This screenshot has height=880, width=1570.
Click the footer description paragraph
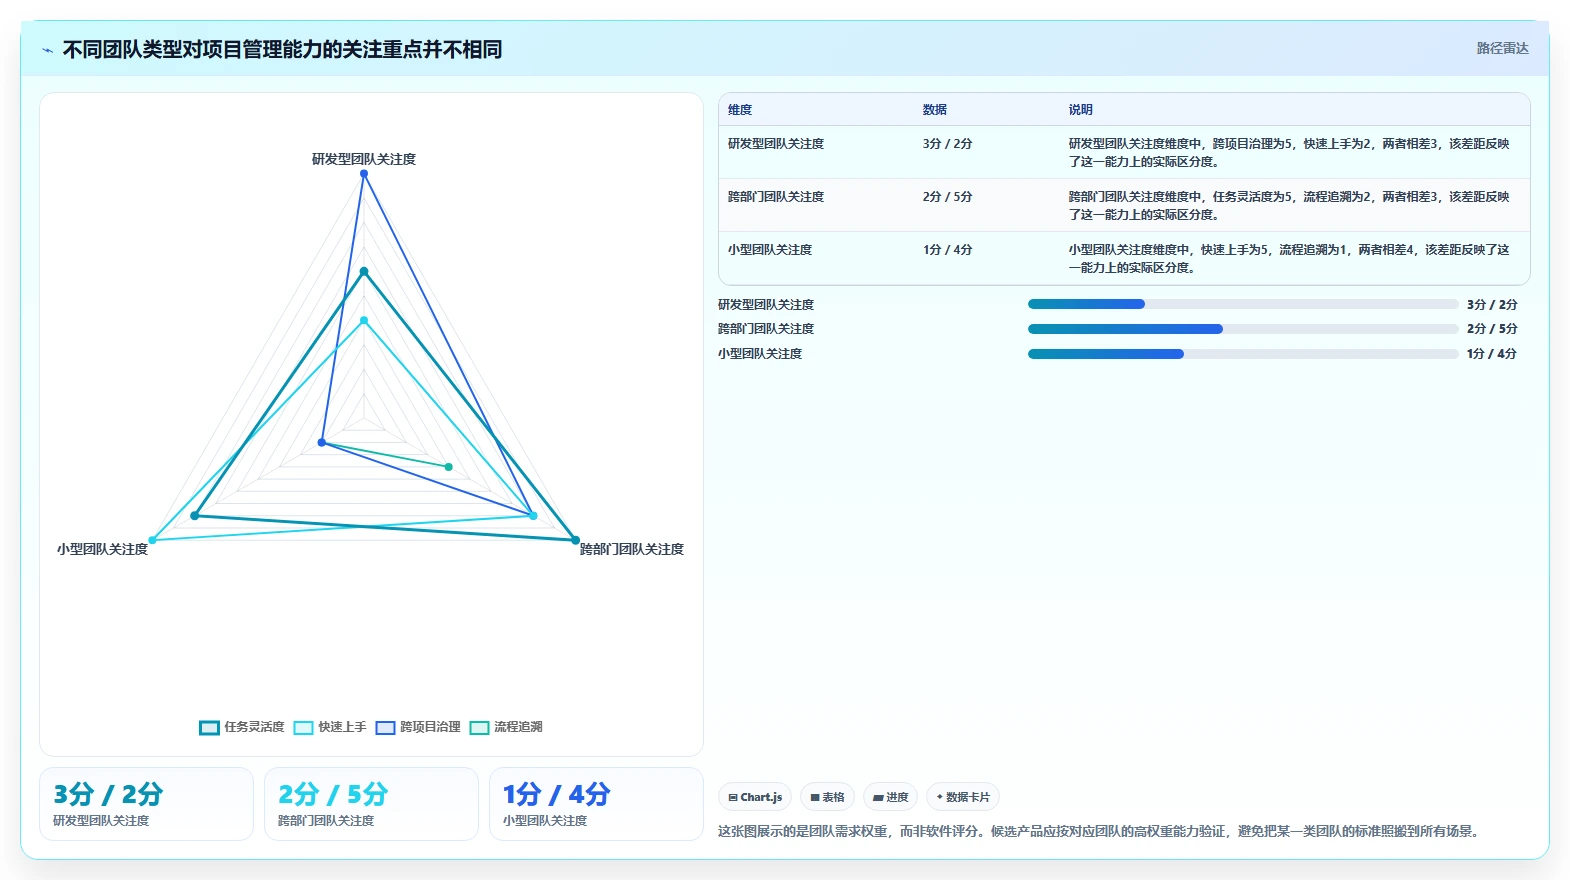(1101, 831)
